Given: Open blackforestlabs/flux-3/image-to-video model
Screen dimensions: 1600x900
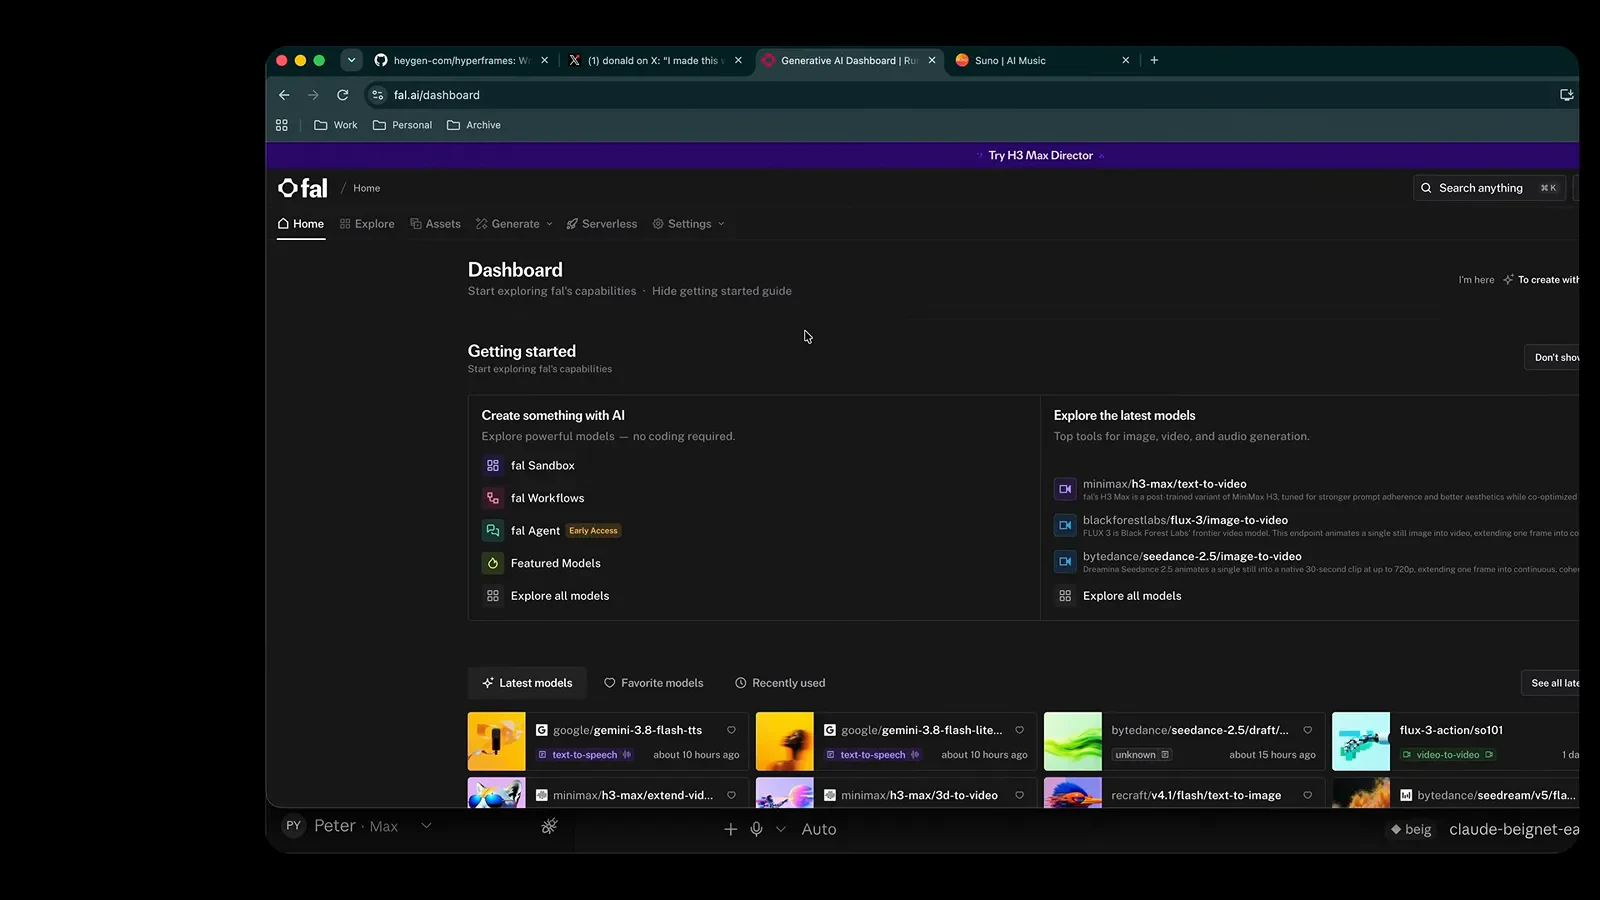Looking at the screenshot, I should [x=1185, y=520].
